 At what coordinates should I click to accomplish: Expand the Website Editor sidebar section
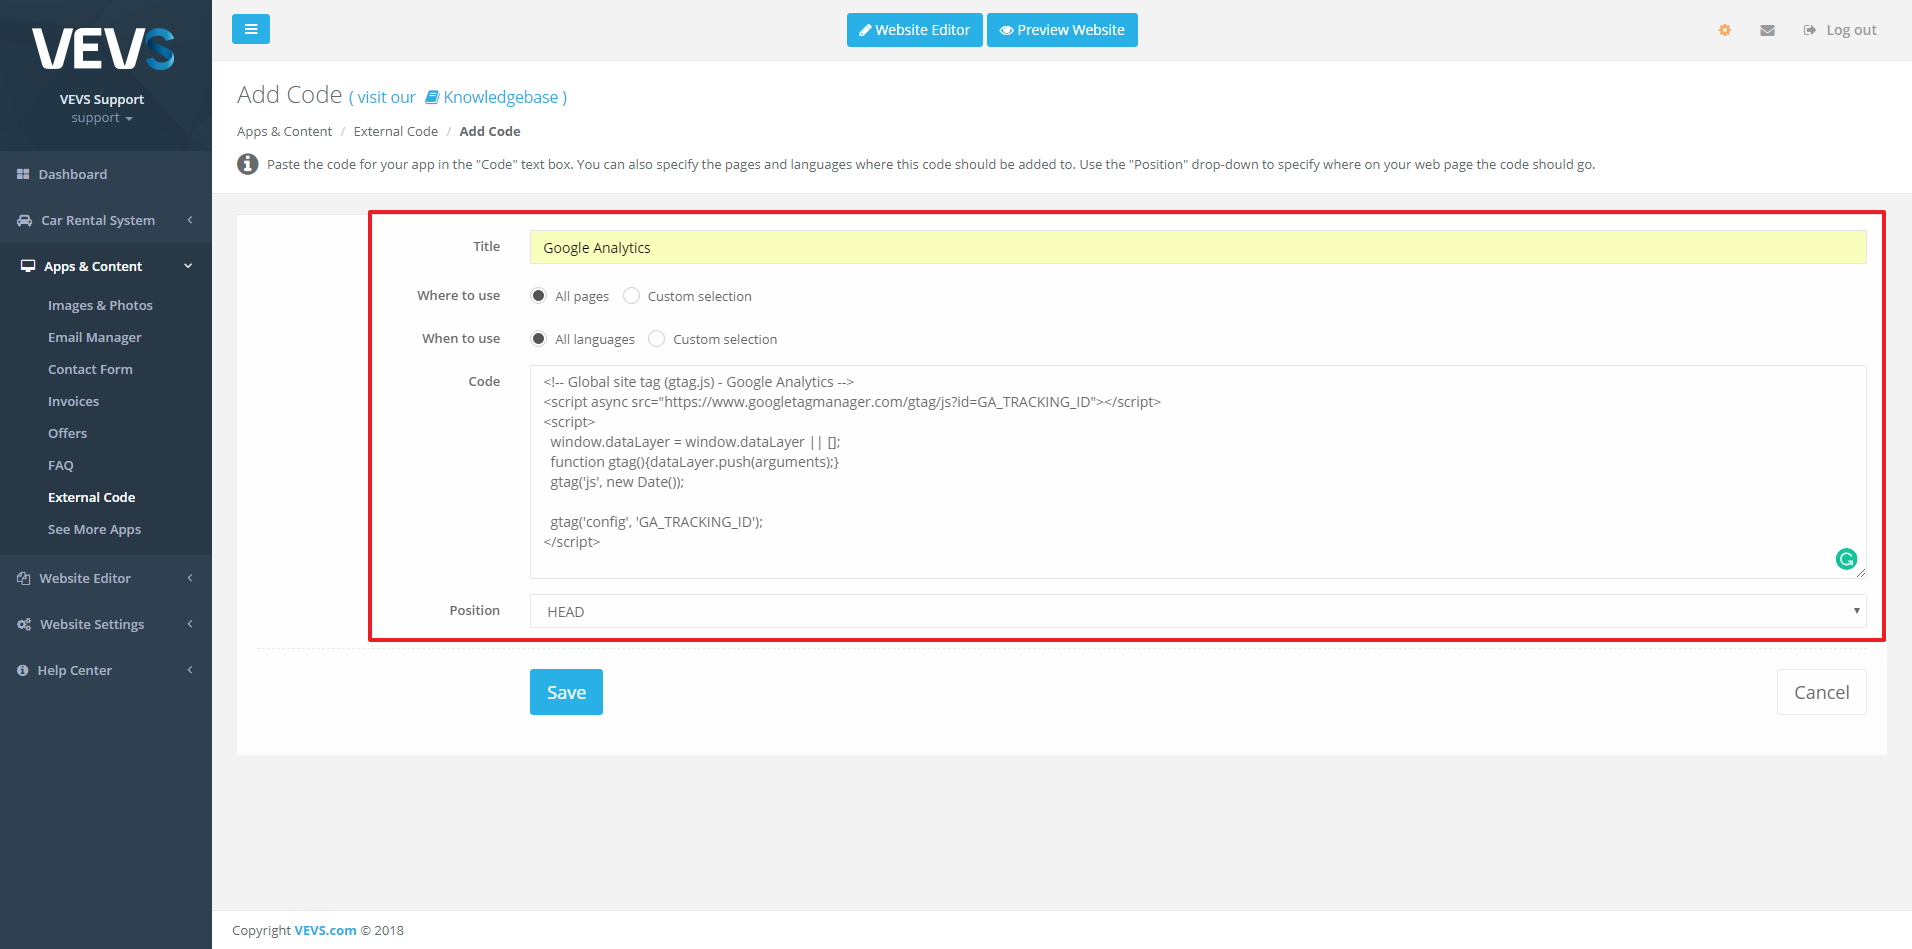point(189,578)
